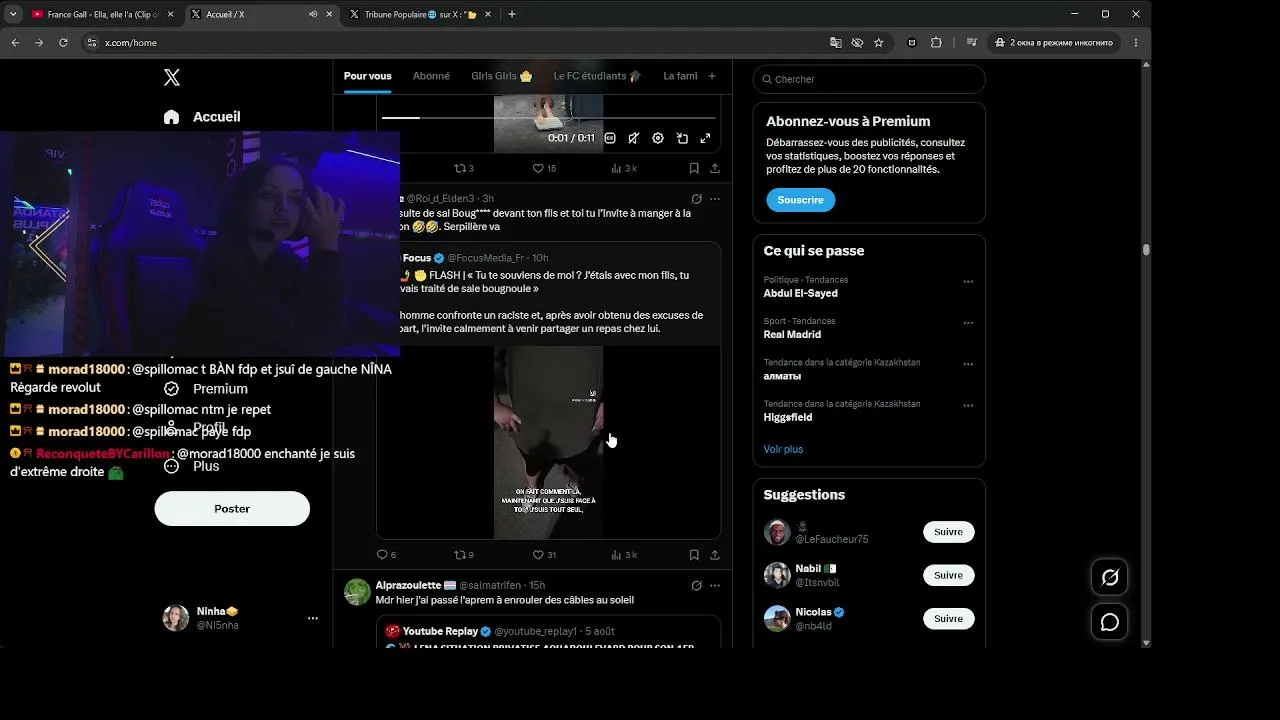Bookmark the tweet with 31 likes
Viewport: 1280px width, 720px height.
[694, 555]
